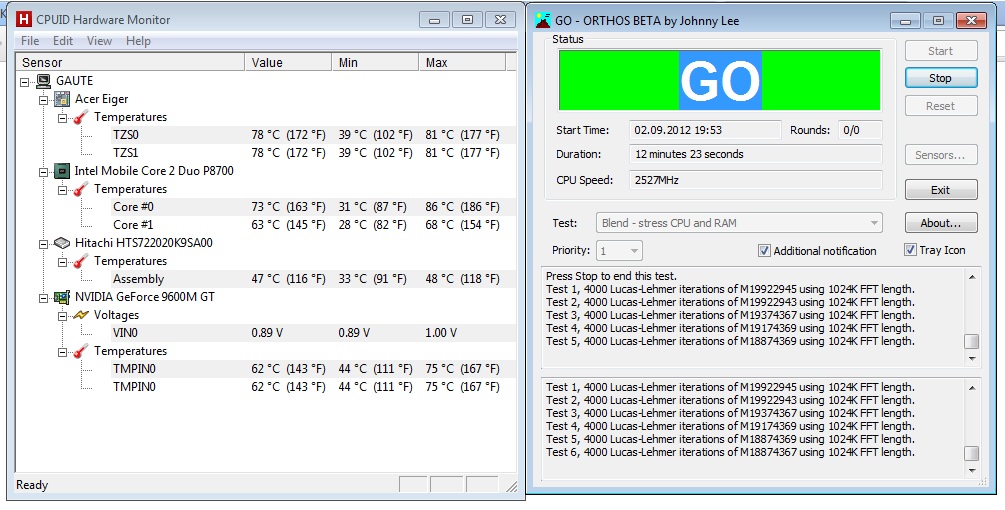The width and height of the screenshot is (1005, 510).
Task: Click the Exit button
Action: pos(941,190)
